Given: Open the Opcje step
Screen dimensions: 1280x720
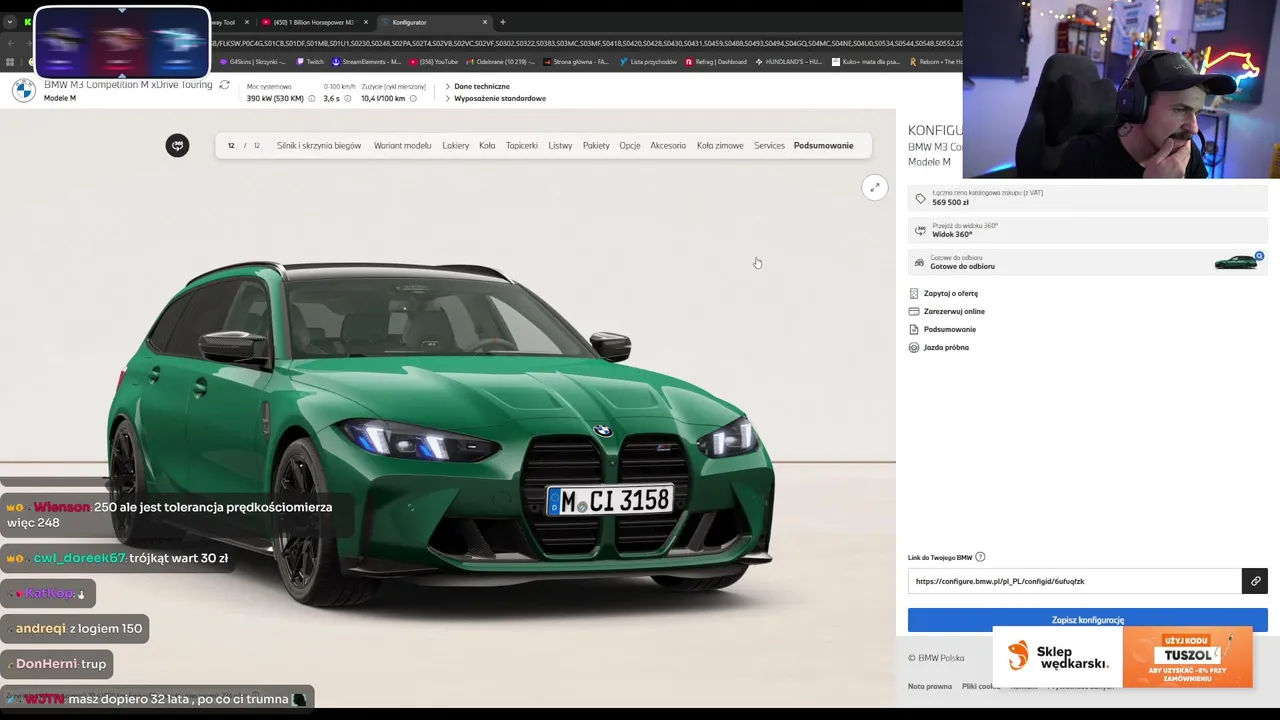Looking at the screenshot, I should (x=630, y=146).
